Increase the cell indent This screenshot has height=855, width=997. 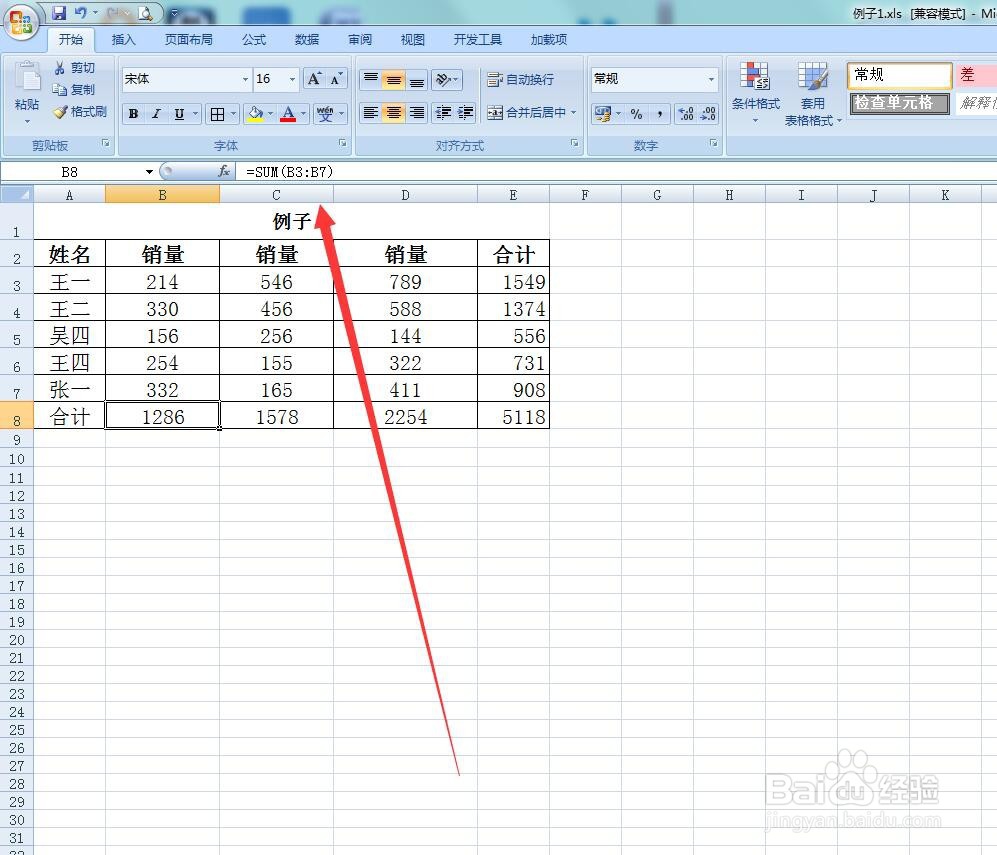click(x=465, y=113)
